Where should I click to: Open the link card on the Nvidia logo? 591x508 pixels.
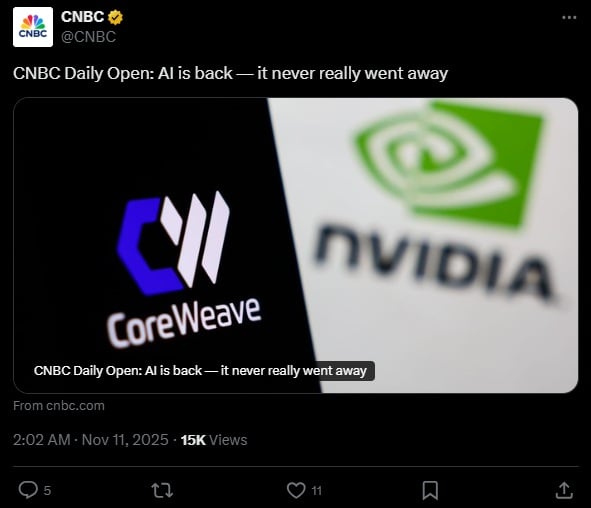coord(449,165)
